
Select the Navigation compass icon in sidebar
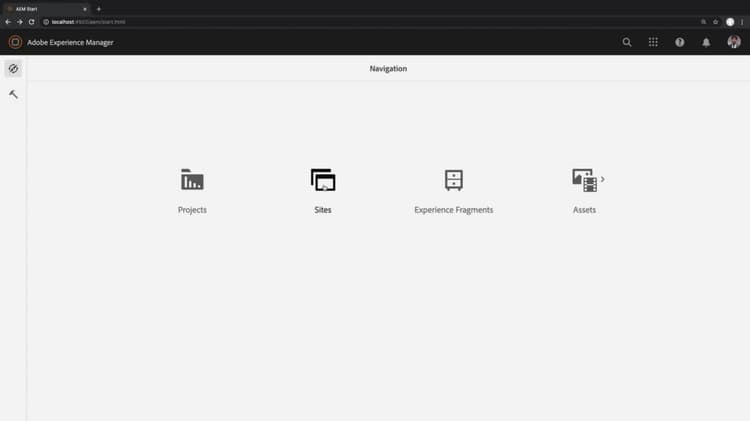point(13,69)
